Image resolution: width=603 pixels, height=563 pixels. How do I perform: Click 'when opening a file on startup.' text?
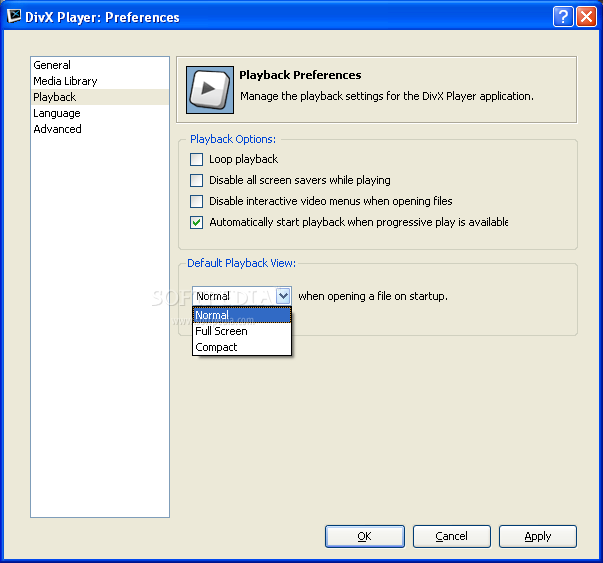(x=373, y=296)
